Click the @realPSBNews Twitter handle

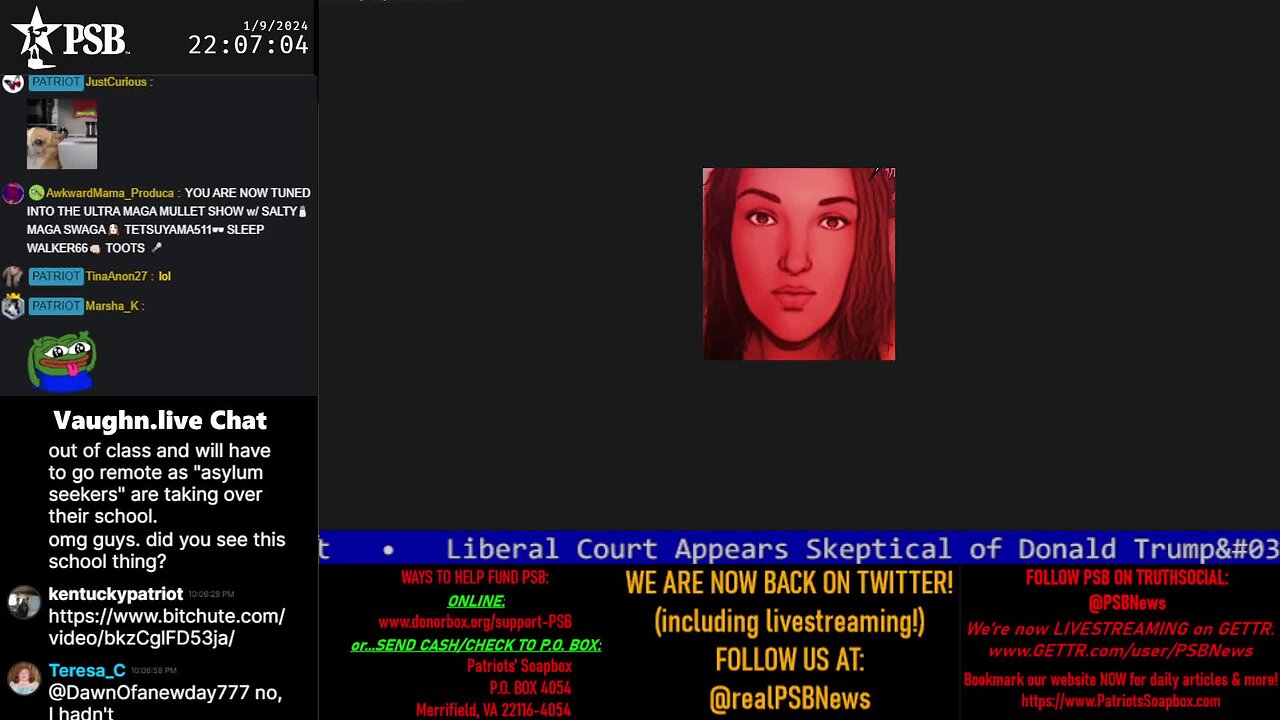[x=790, y=698]
